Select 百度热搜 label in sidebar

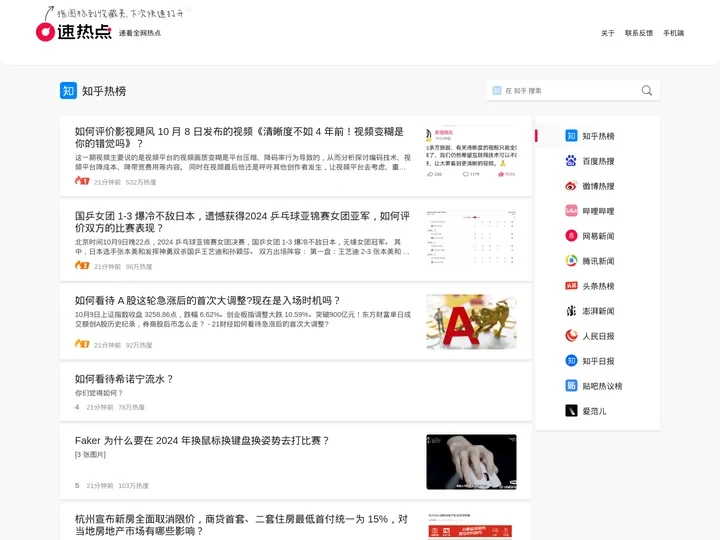pos(598,161)
